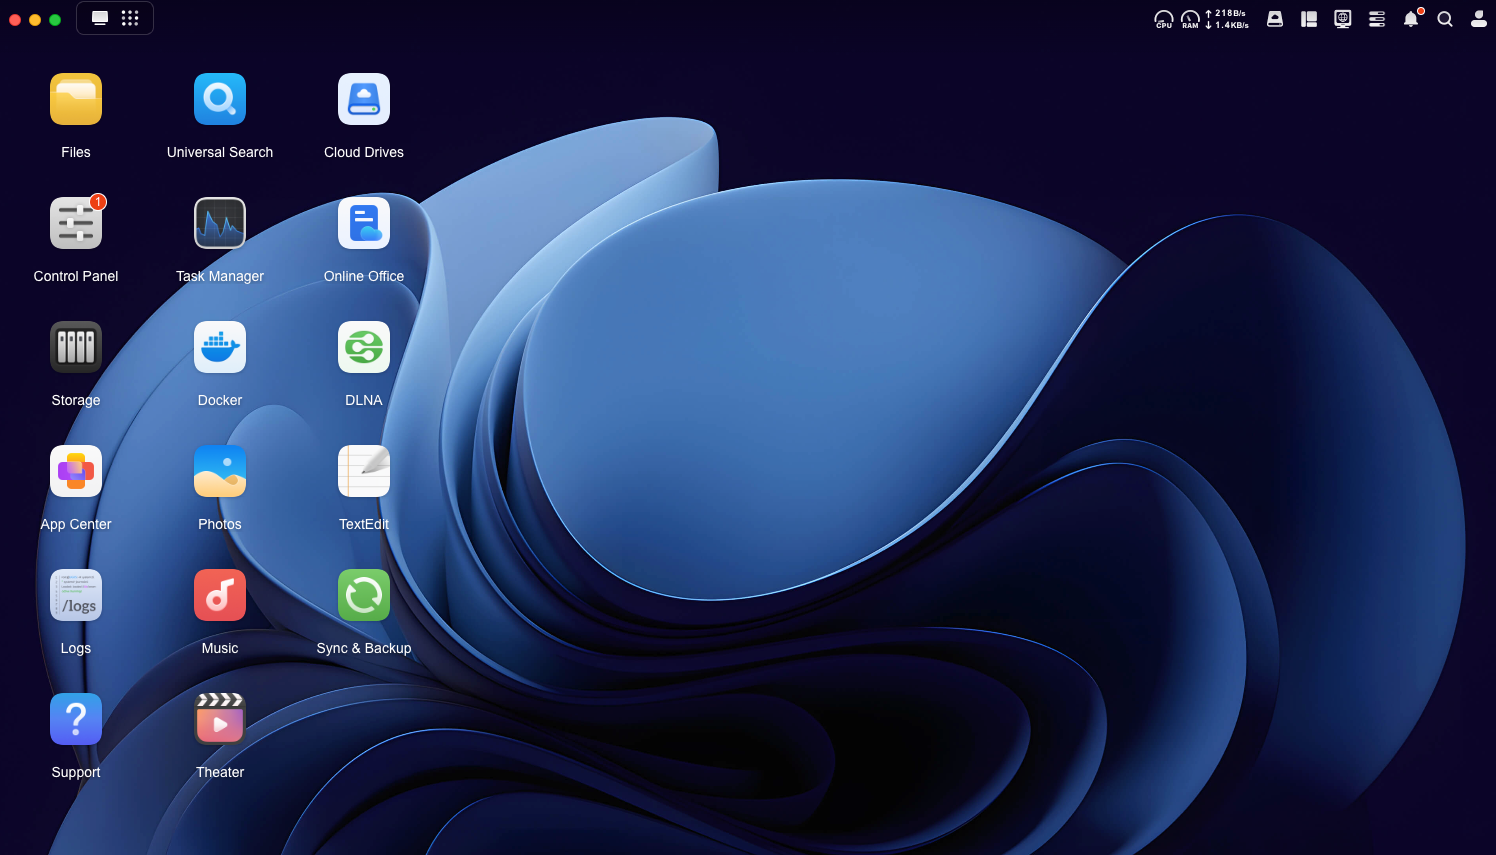Open the user account menu

1478,19
